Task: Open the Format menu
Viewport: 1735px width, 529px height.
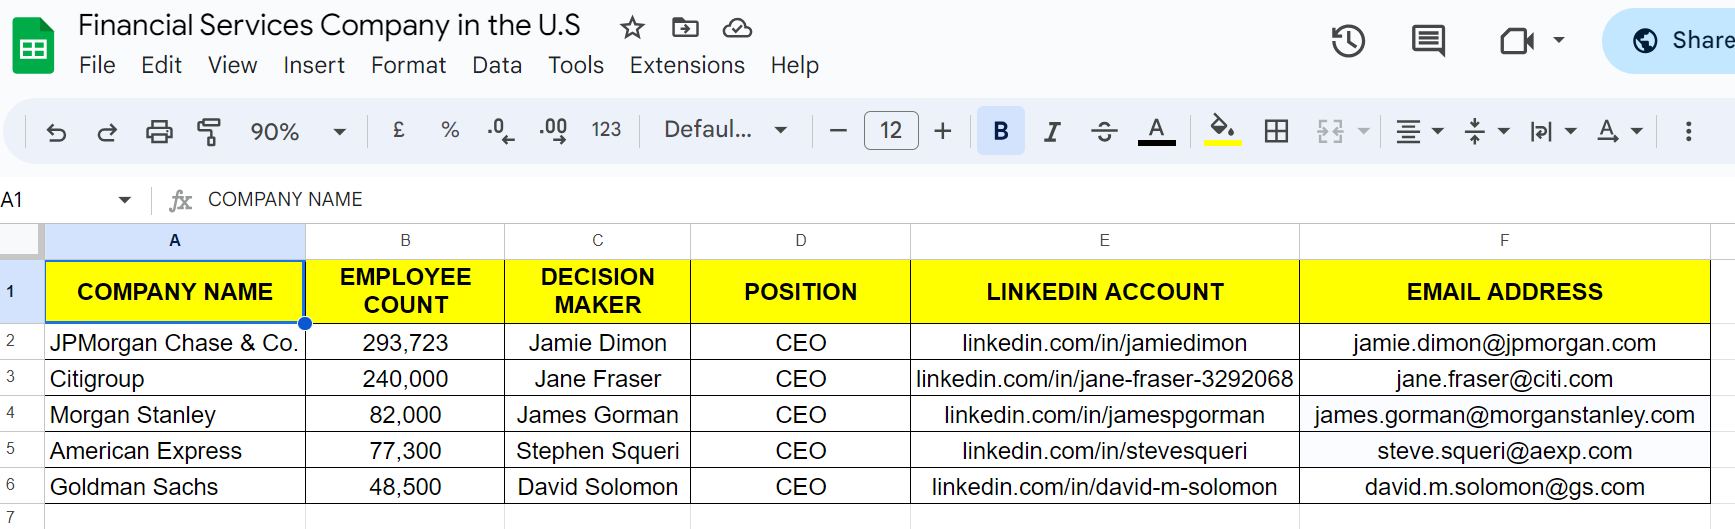Action: click(408, 65)
